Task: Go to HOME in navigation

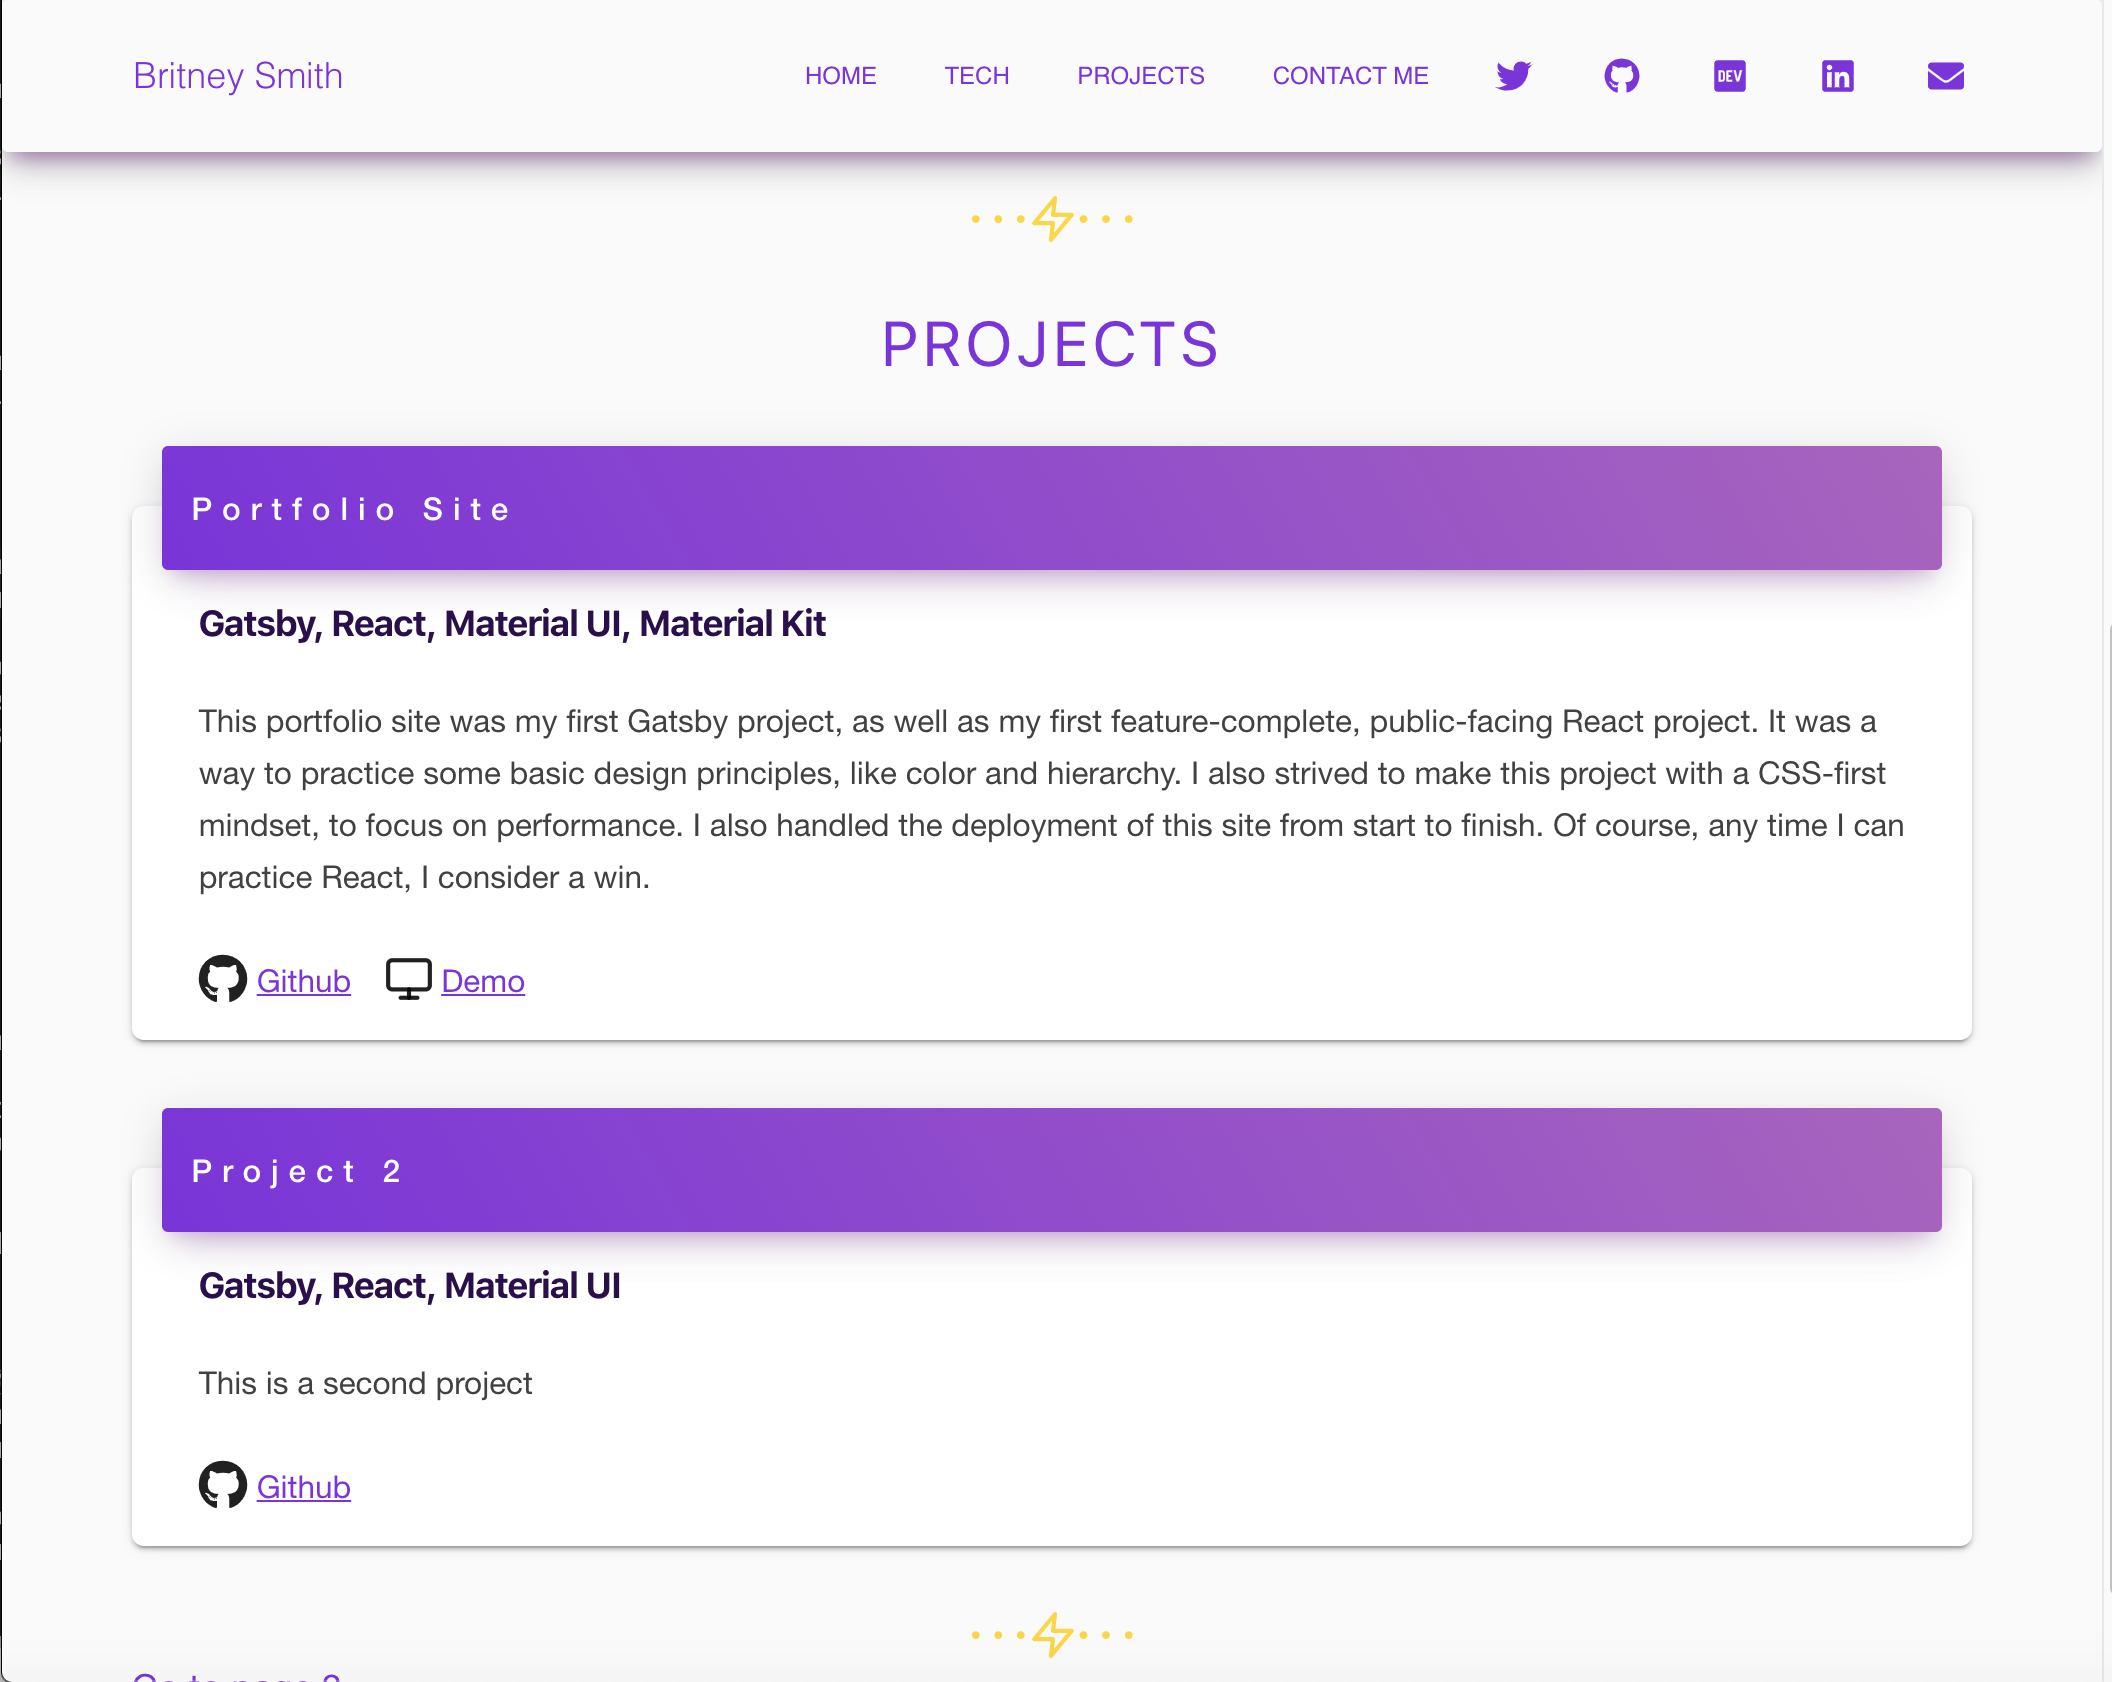Action: click(x=840, y=76)
